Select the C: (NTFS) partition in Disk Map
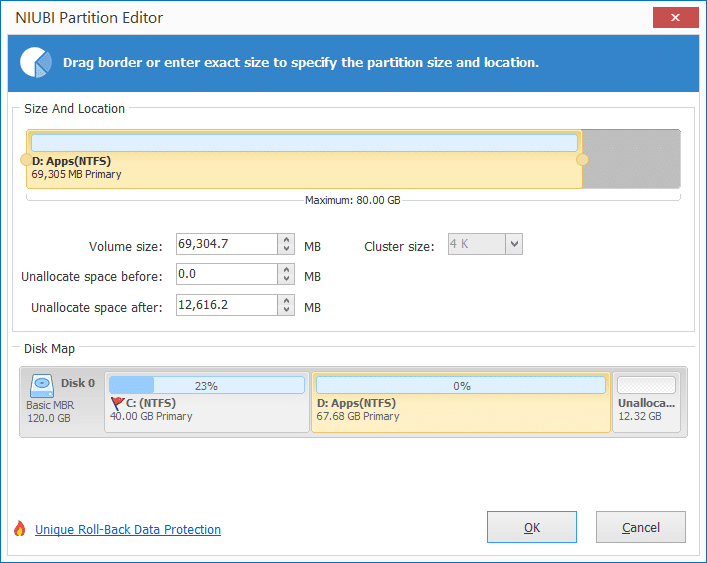The width and height of the screenshot is (707, 563). 207,402
